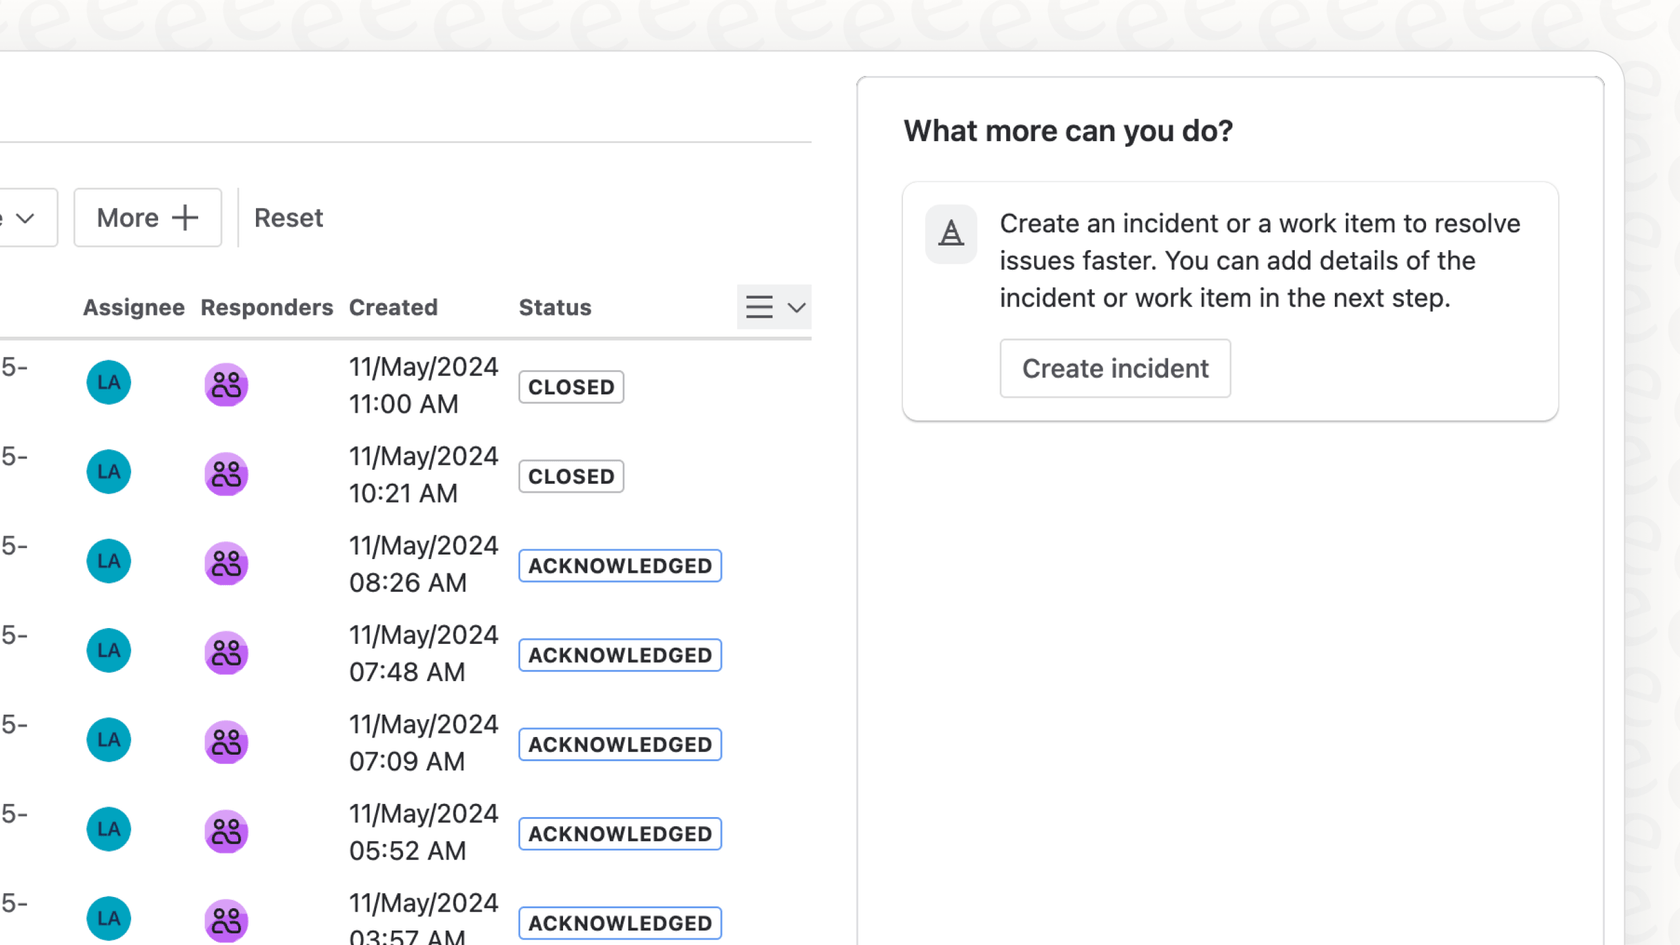Image resolution: width=1680 pixels, height=945 pixels.
Task: Click the plus icon inside the More button
Action: (x=184, y=217)
